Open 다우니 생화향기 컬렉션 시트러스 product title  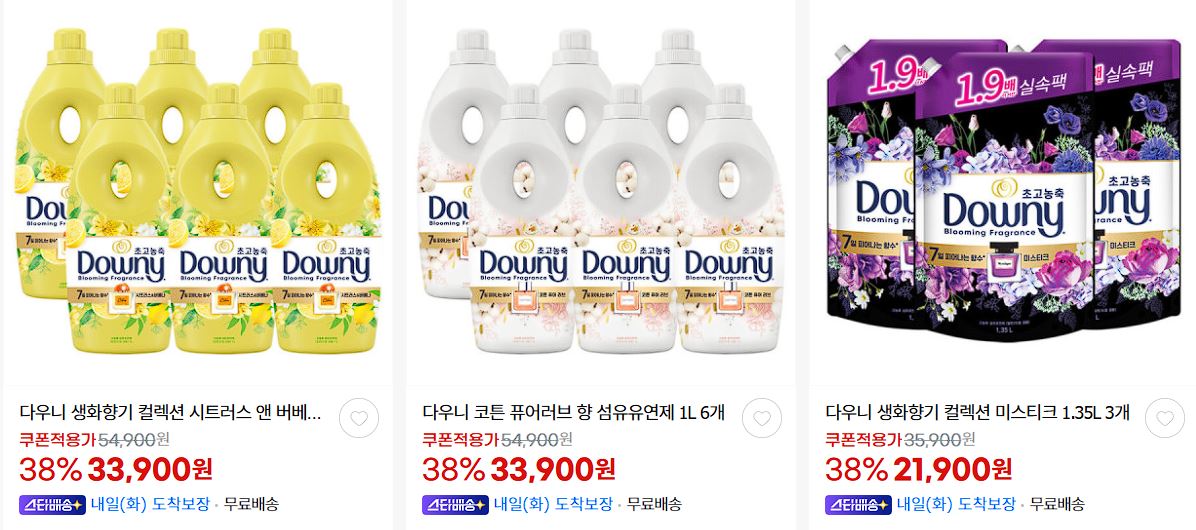click(170, 413)
